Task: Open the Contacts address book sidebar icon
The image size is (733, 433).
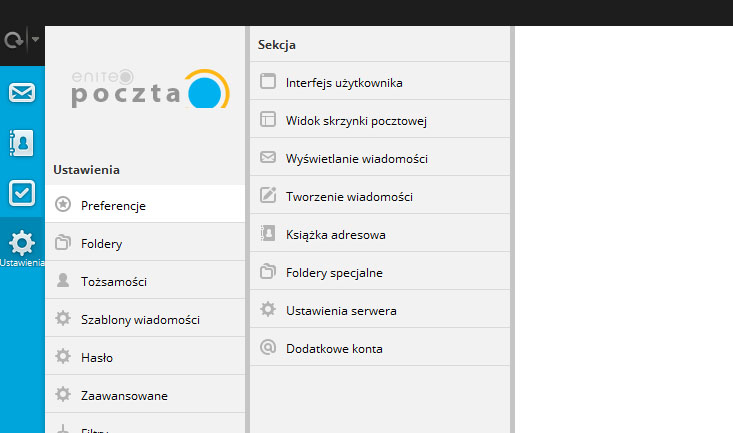Action: (x=22, y=143)
